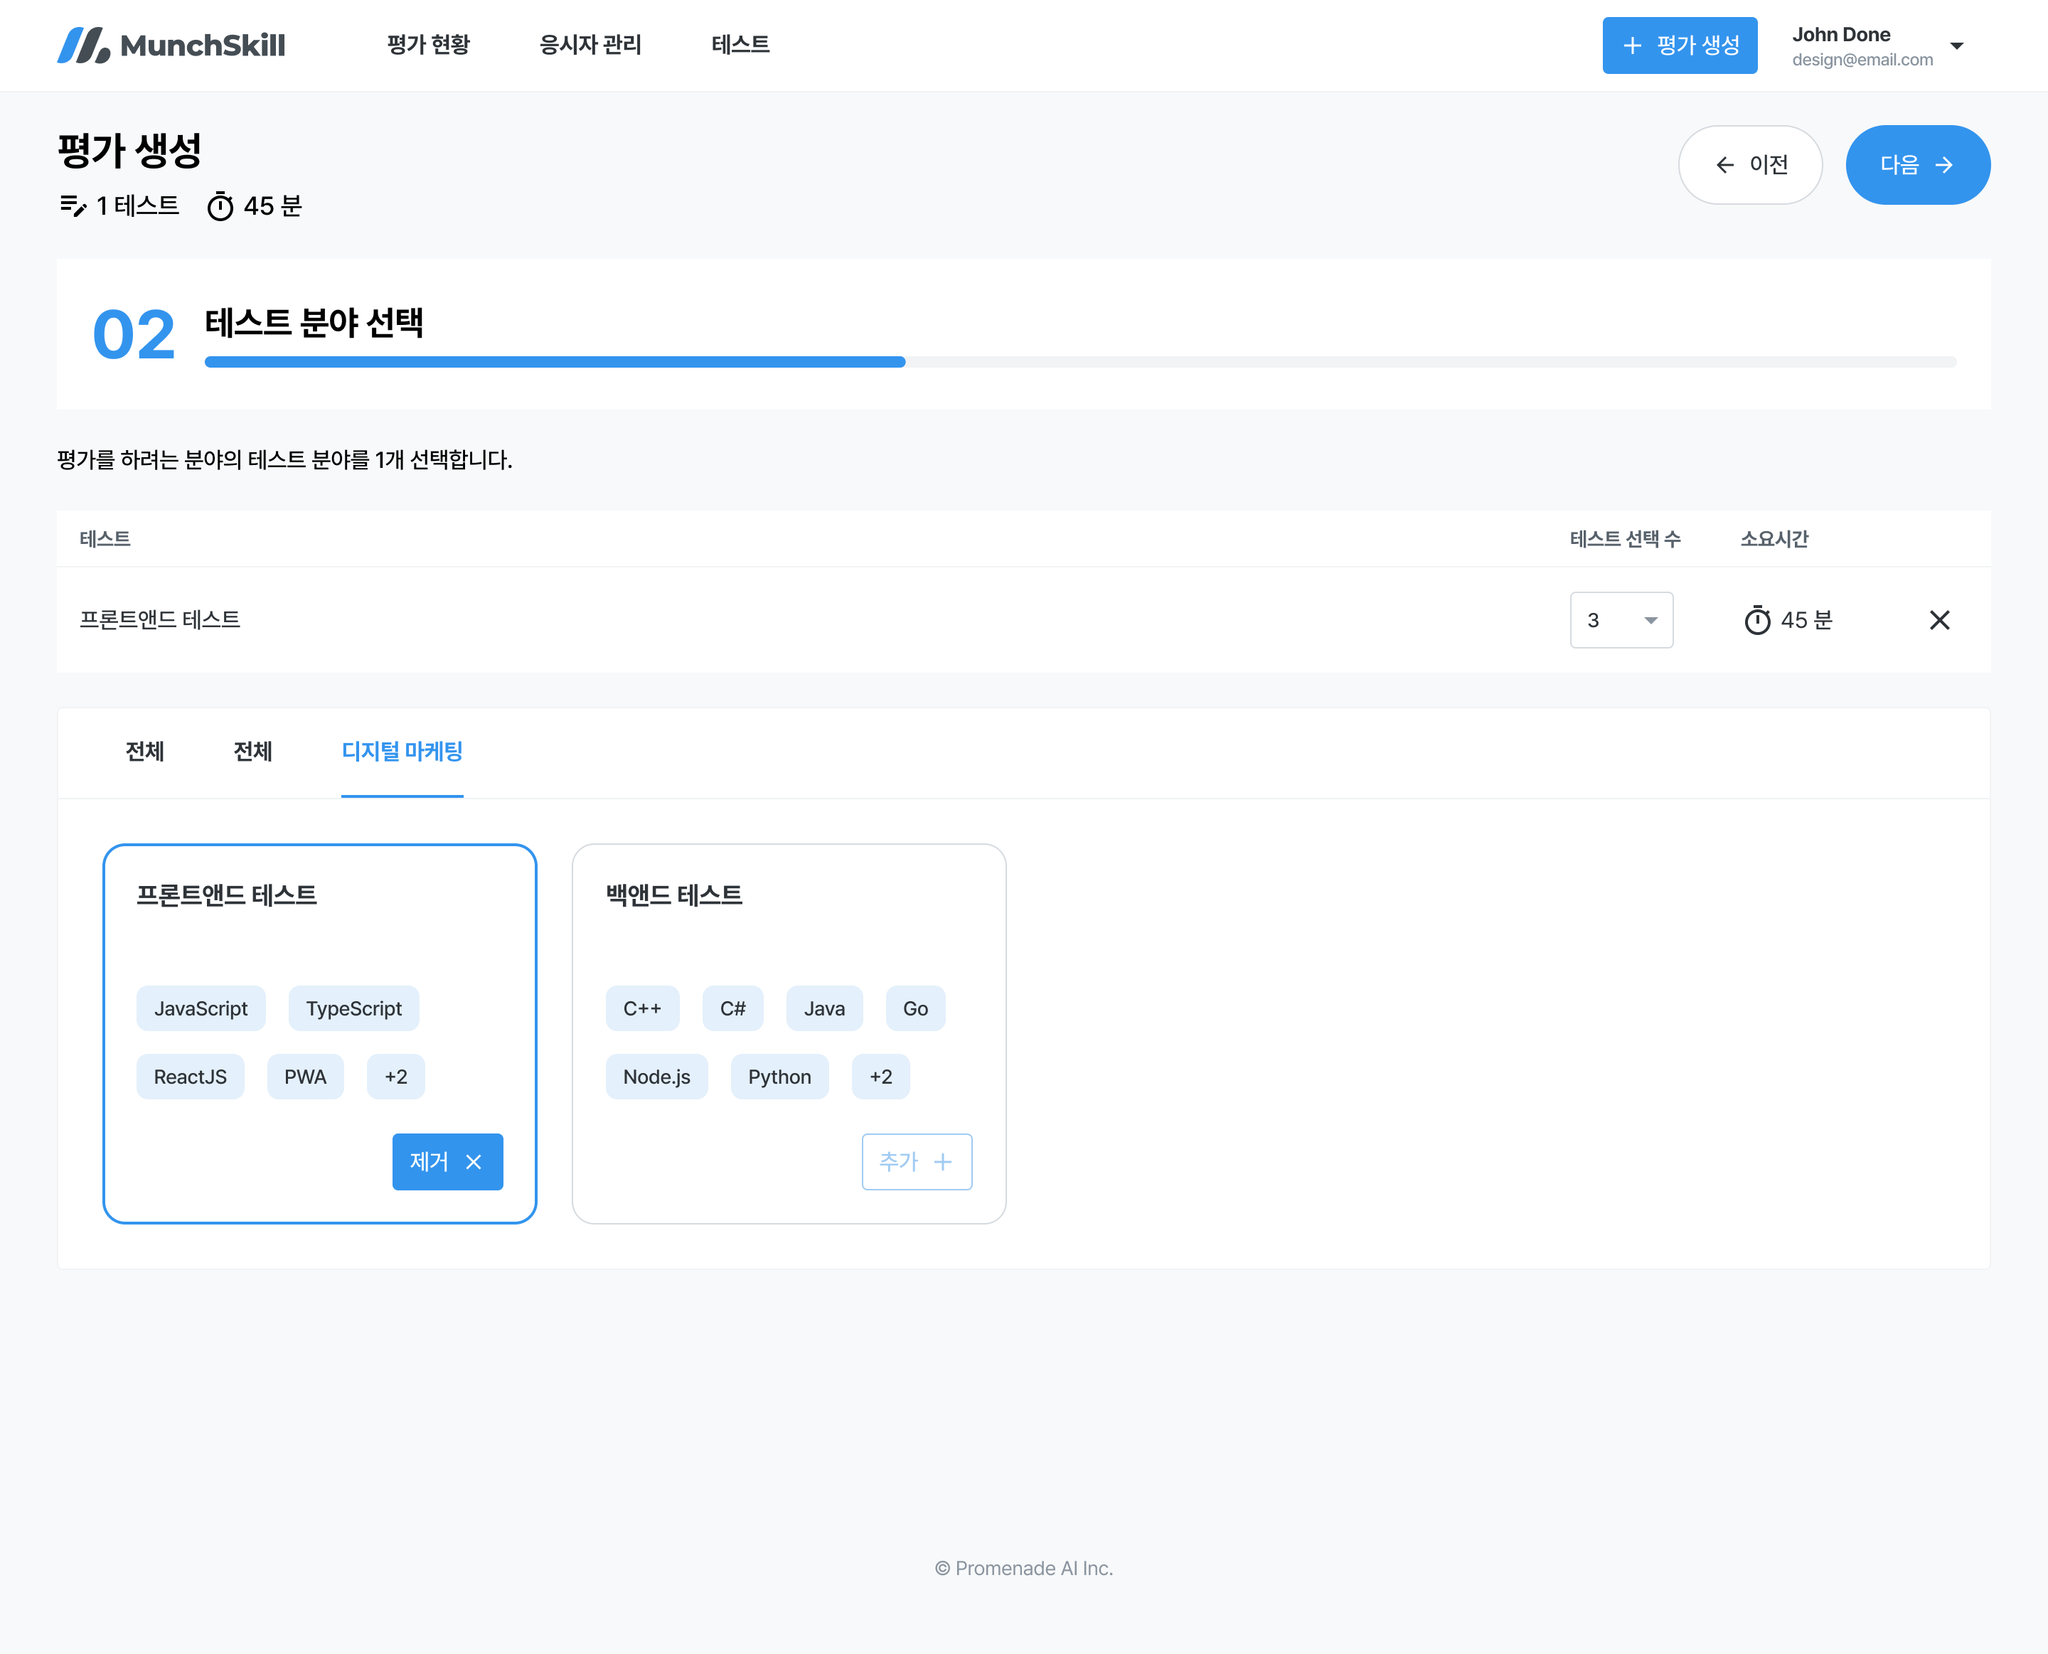Open 평가 현황 navigation menu
This screenshot has width=2048, height=1654.
(x=428, y=45)
